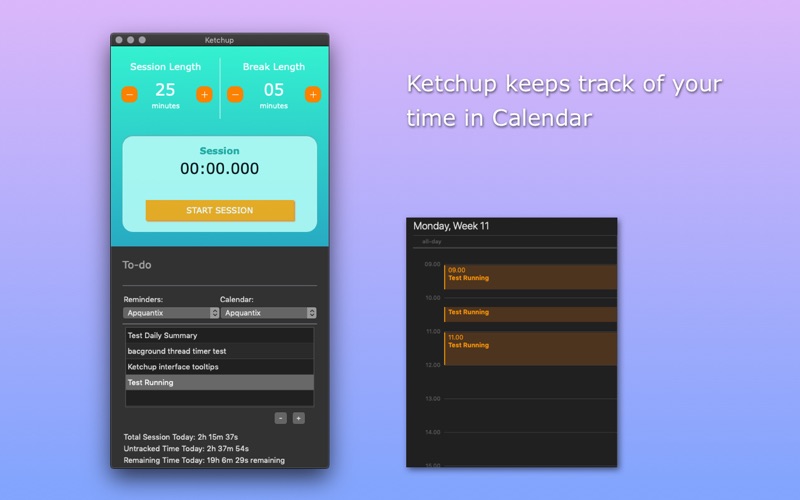Open the 09.00 Test Running calendar event
Image resolution: width=800 pixels, height=500 pixels.
pyautogui.click(x=530, y=277)
